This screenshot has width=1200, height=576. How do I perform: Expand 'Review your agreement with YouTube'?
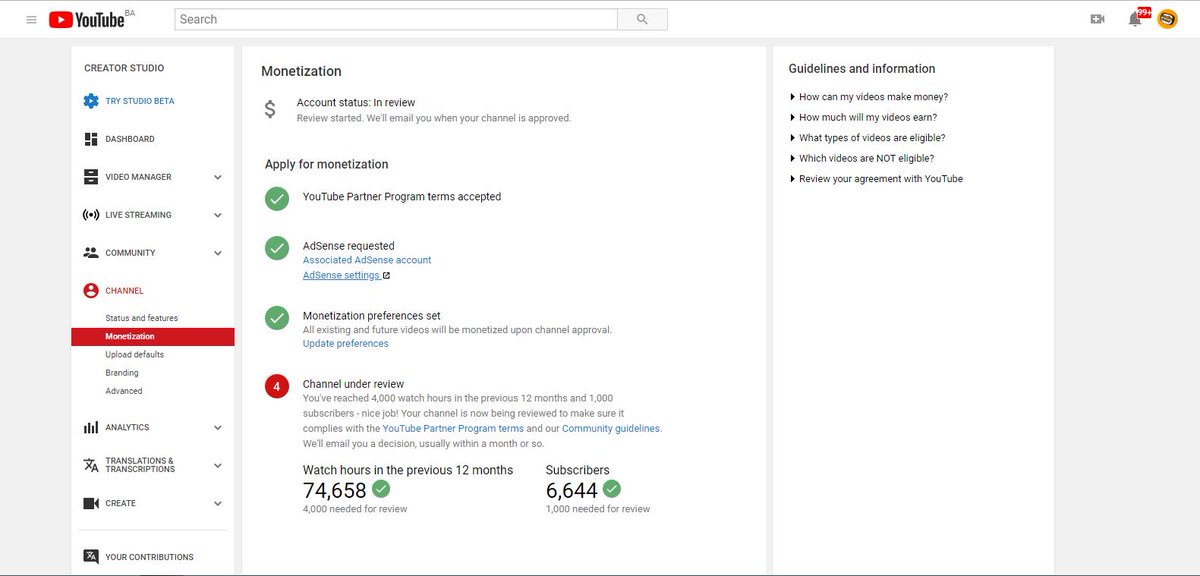tap(876, 179)
